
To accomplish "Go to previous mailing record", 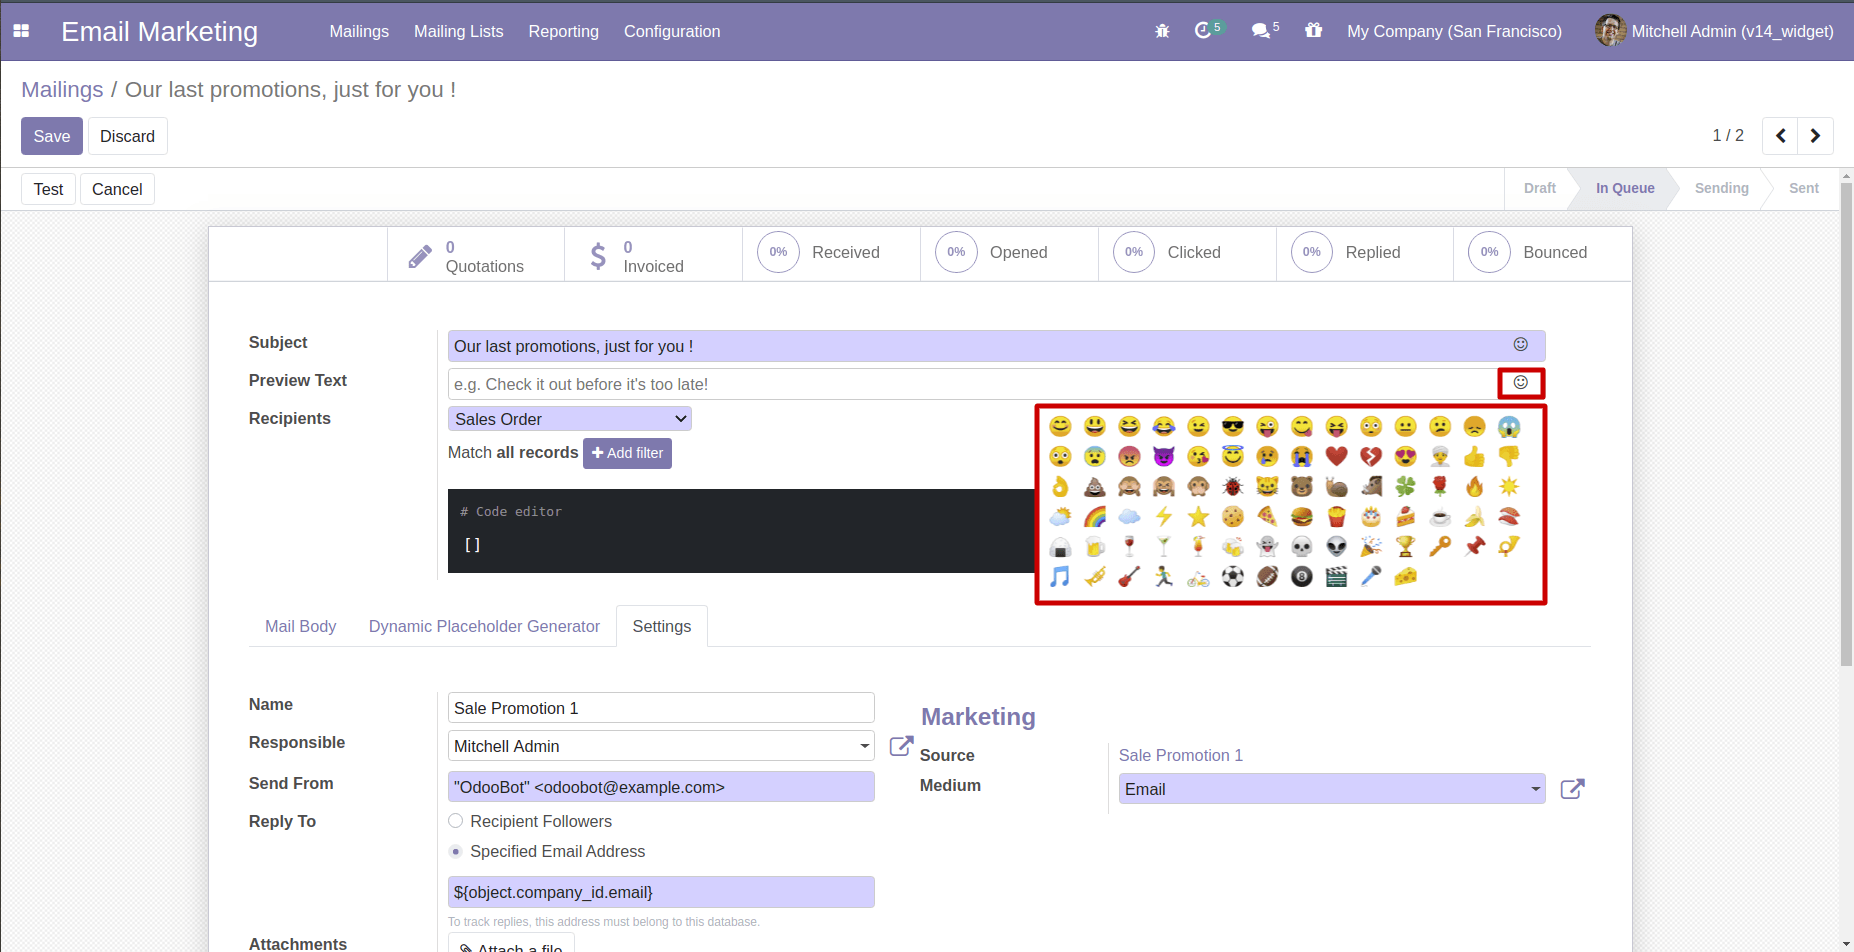I will (x=1780, y=136).
